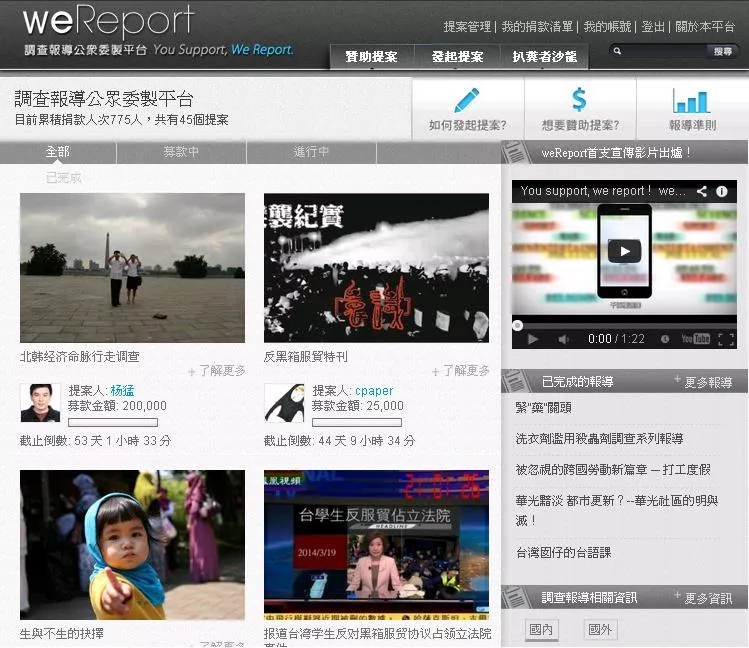
Task: Click funding progress bar for 200,000 proposal
Action: point(113,423)
